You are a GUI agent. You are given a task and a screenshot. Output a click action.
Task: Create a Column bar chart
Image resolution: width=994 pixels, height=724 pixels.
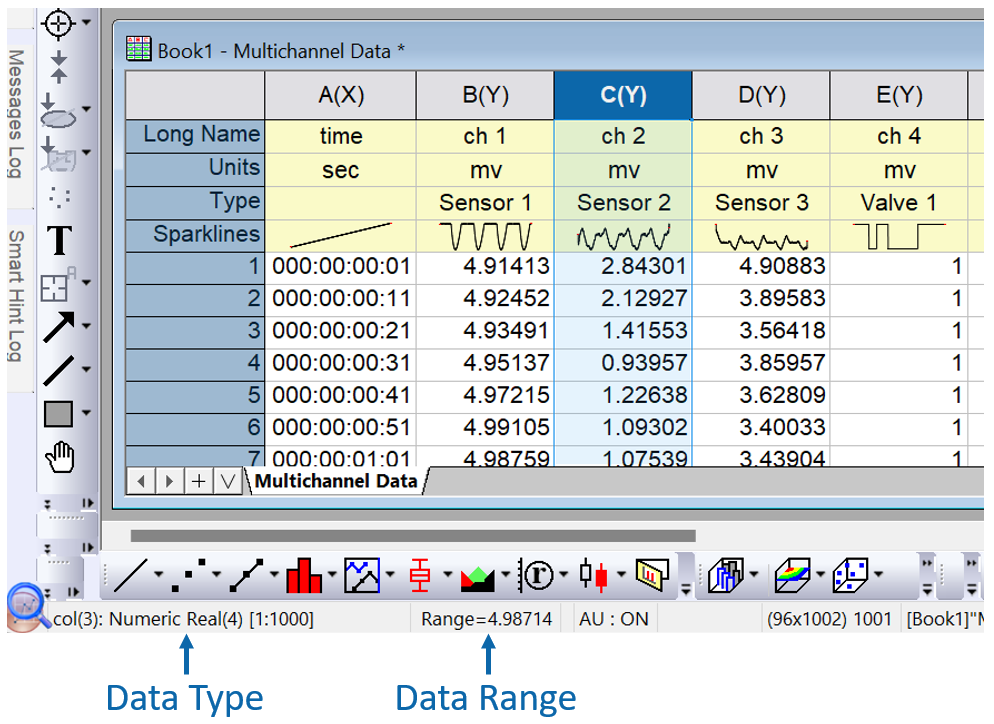click(x=303, y=575)
